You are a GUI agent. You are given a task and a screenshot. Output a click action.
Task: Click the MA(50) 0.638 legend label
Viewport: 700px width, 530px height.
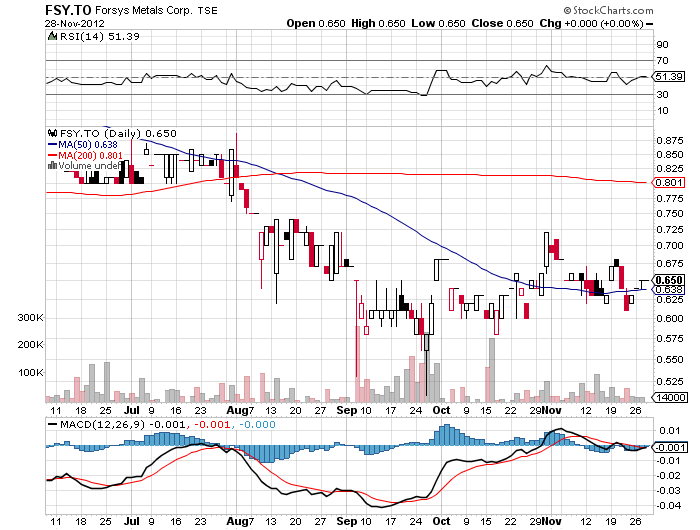click(x=88, y=145)
